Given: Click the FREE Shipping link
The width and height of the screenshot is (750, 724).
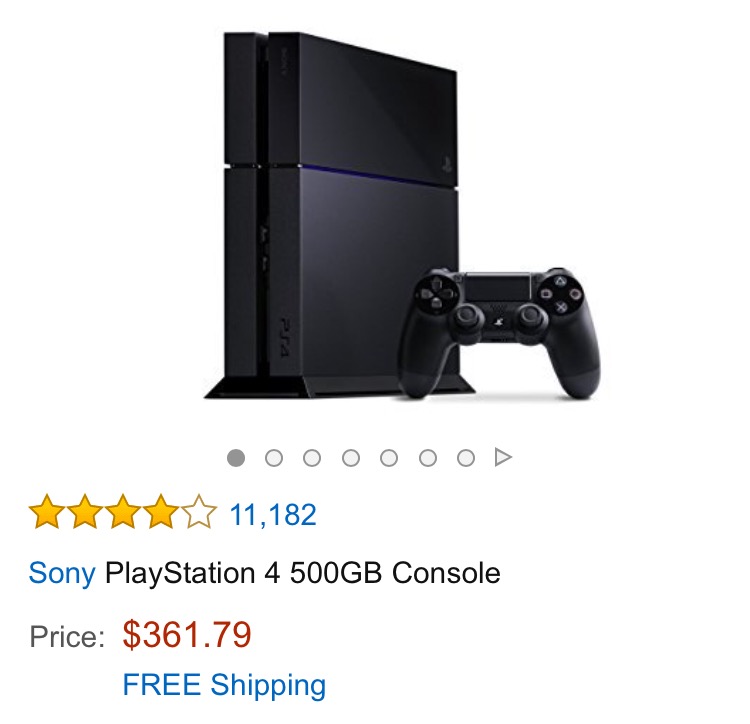Looking at the screenshot, I should [x=224, y=685].
